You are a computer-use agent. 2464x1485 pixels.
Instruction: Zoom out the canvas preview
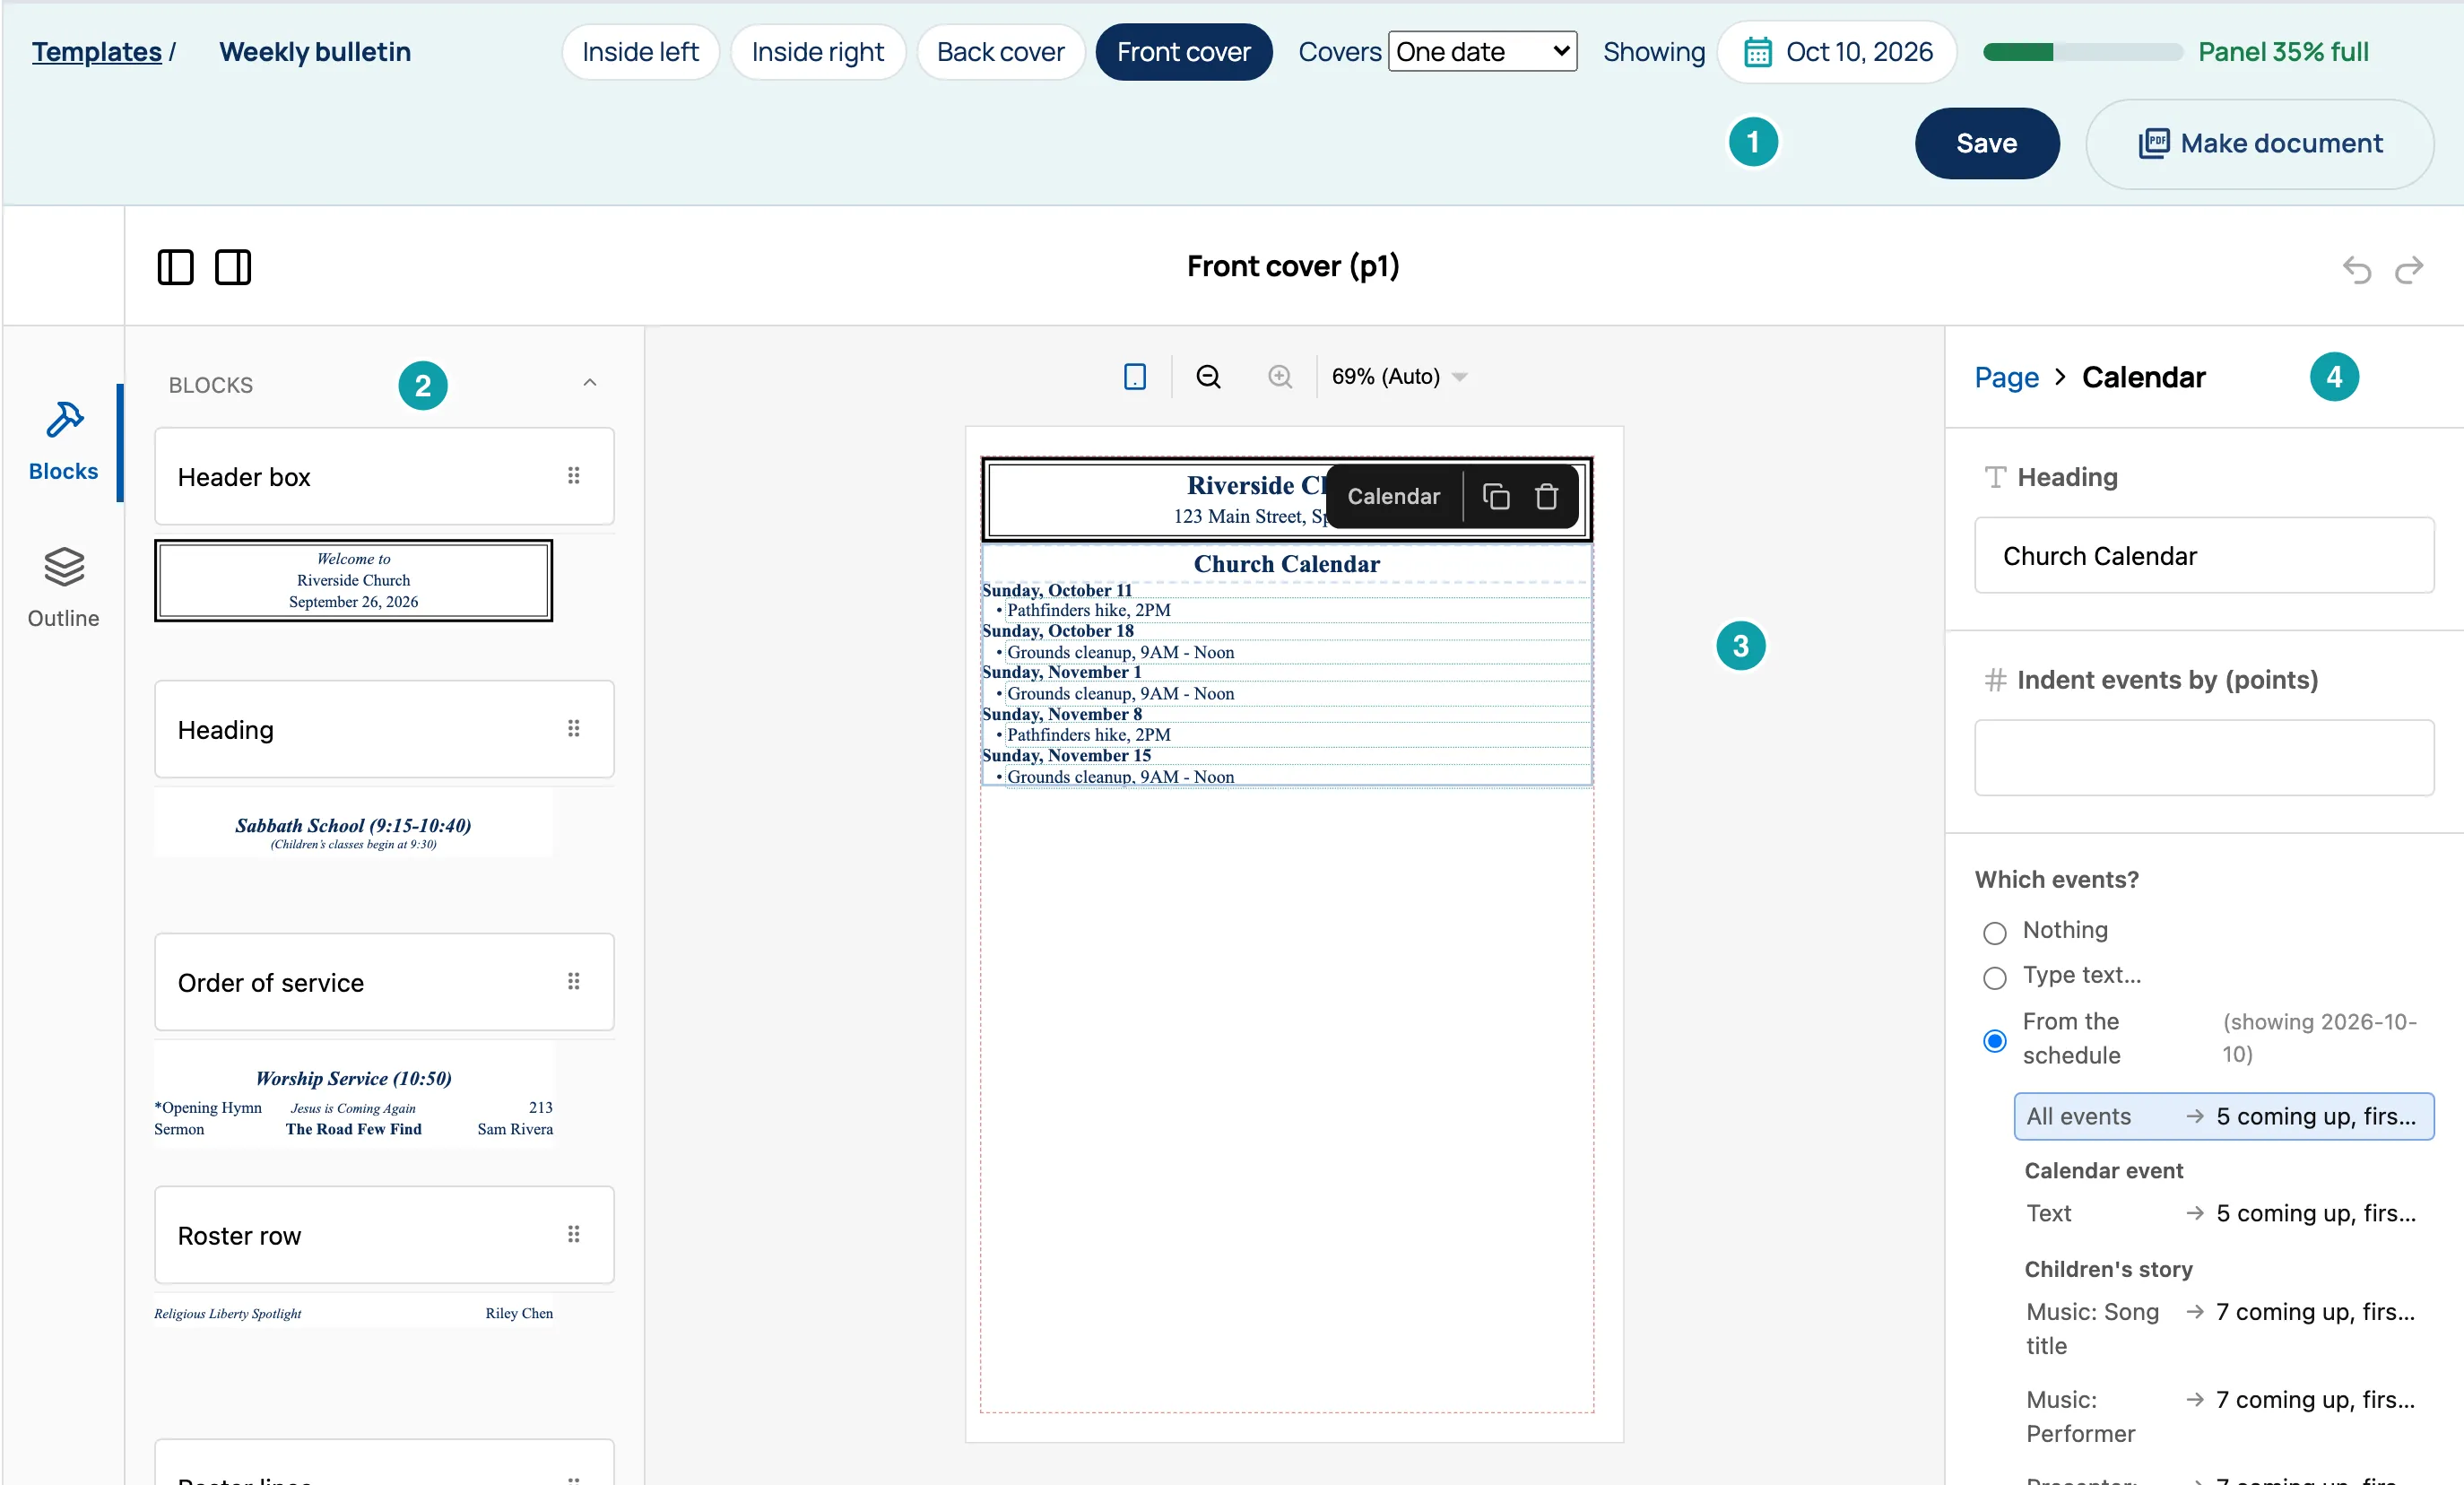pos(1208,377)
